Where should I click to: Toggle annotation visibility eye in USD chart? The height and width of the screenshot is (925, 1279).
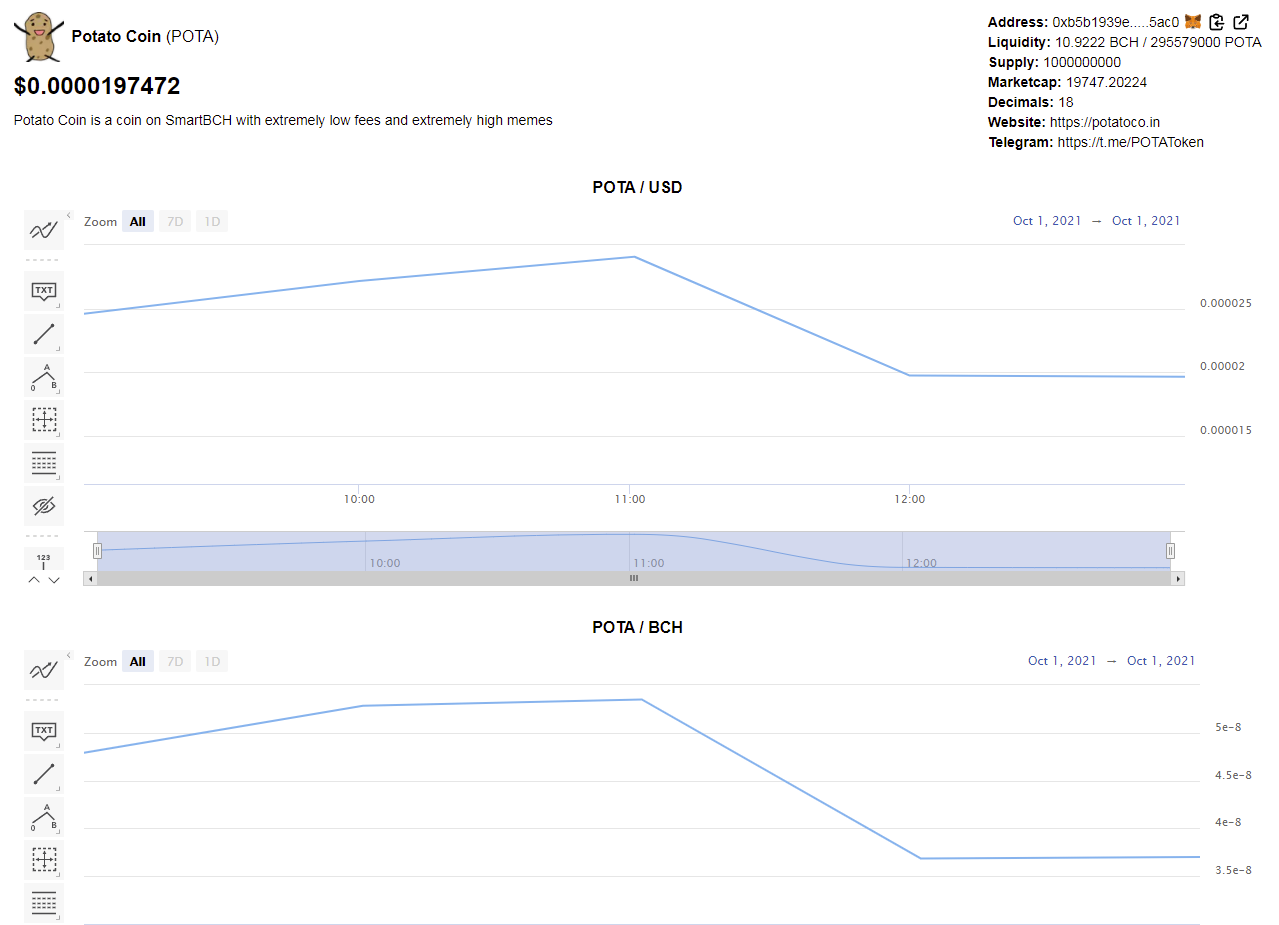tap(44, 506)
